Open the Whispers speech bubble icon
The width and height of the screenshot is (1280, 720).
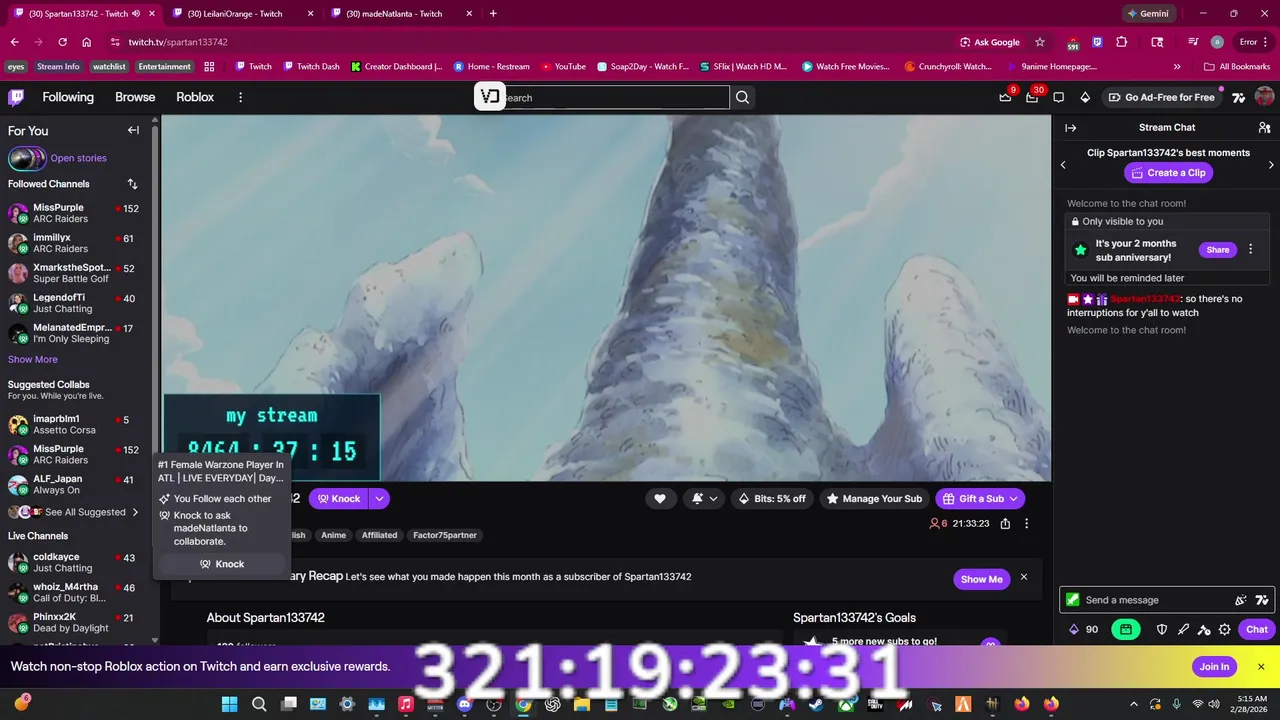(x=1059, y=97)
